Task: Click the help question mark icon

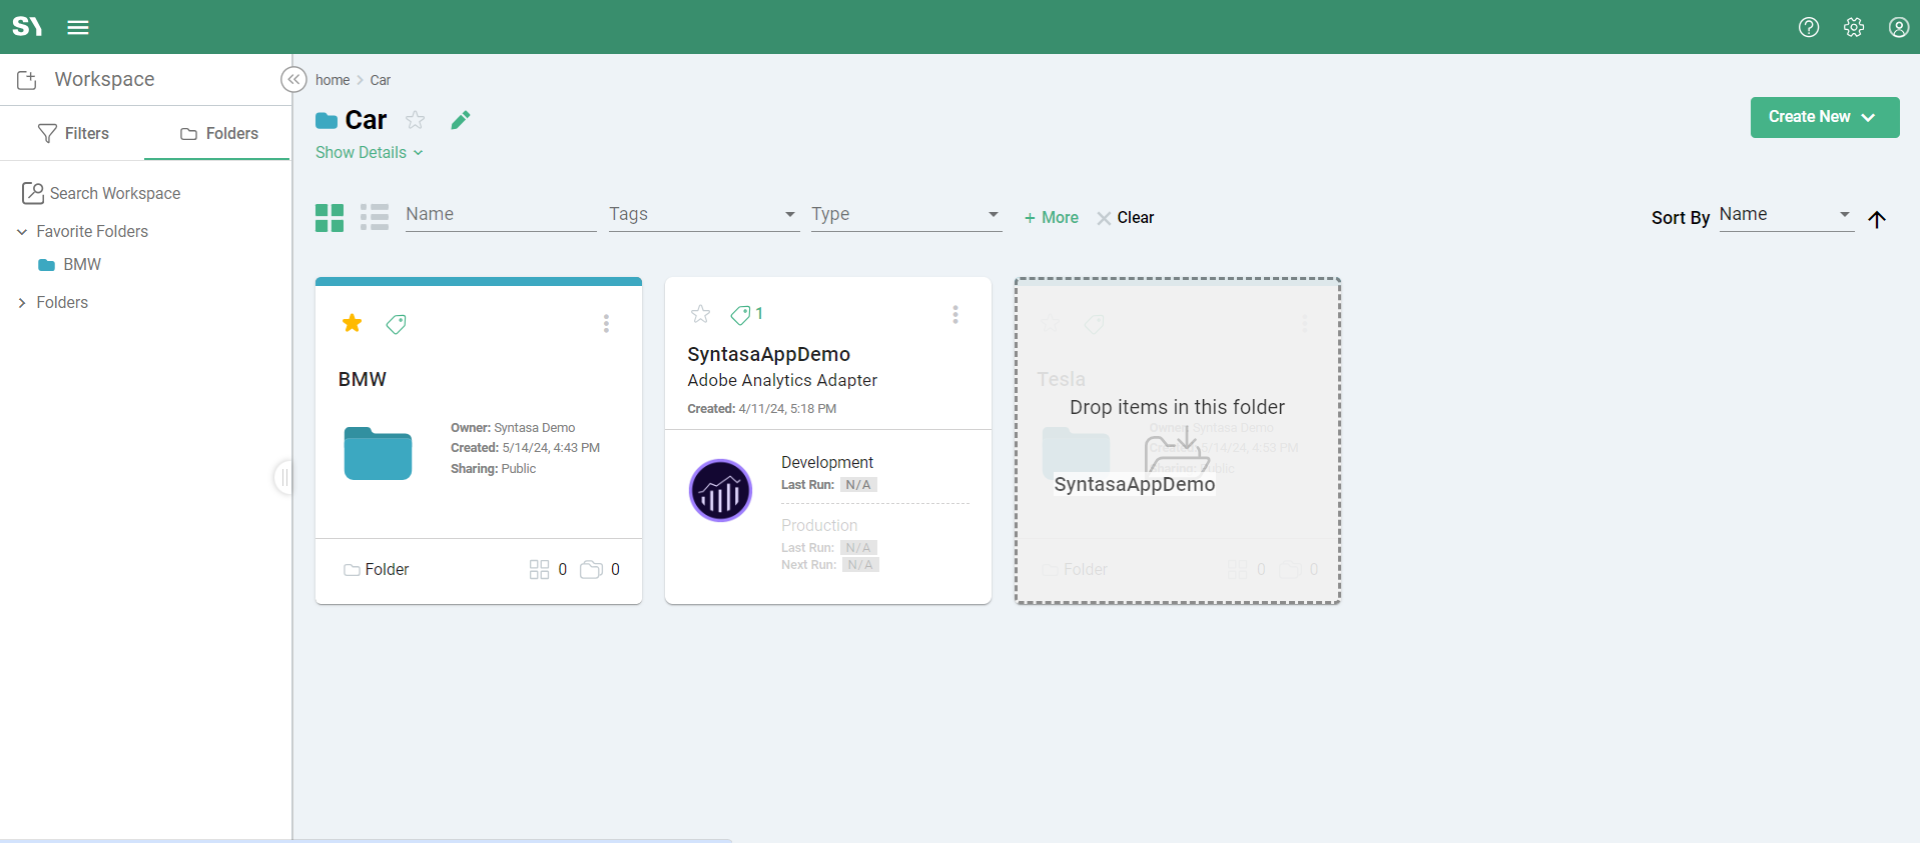Action: [x=1808, y=27]
